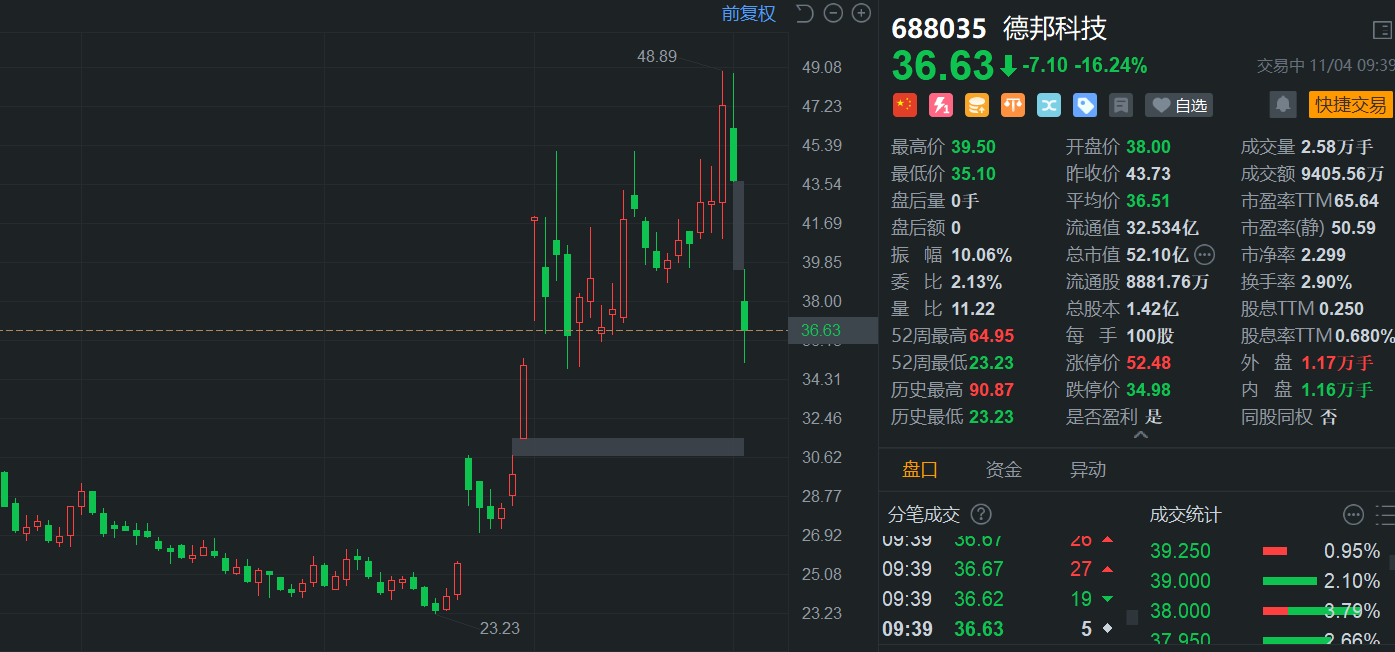Click the current price 36.63 headline
Viewport: 1395px width, 652px height.
(x=943, y=65)
